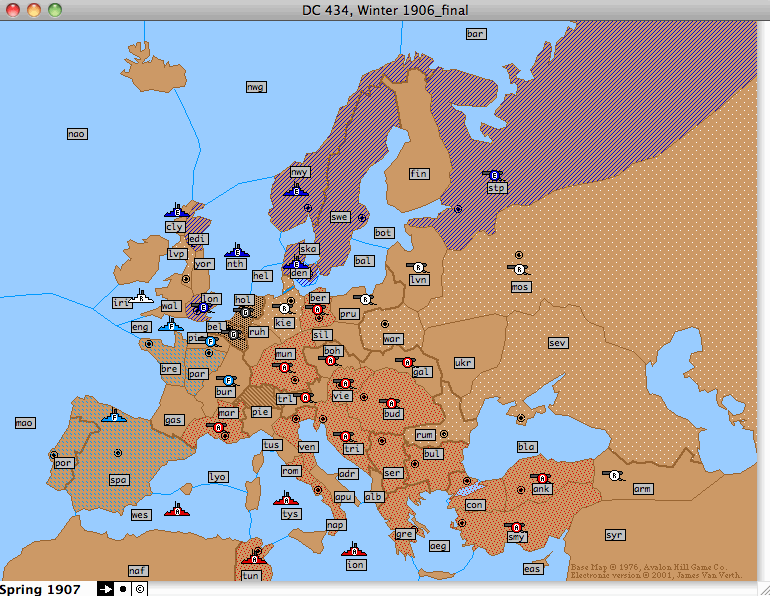The height and width of the screenshot is (596, 770).
Task: Select the red army above tri
Action: click(x=344, y=436)
